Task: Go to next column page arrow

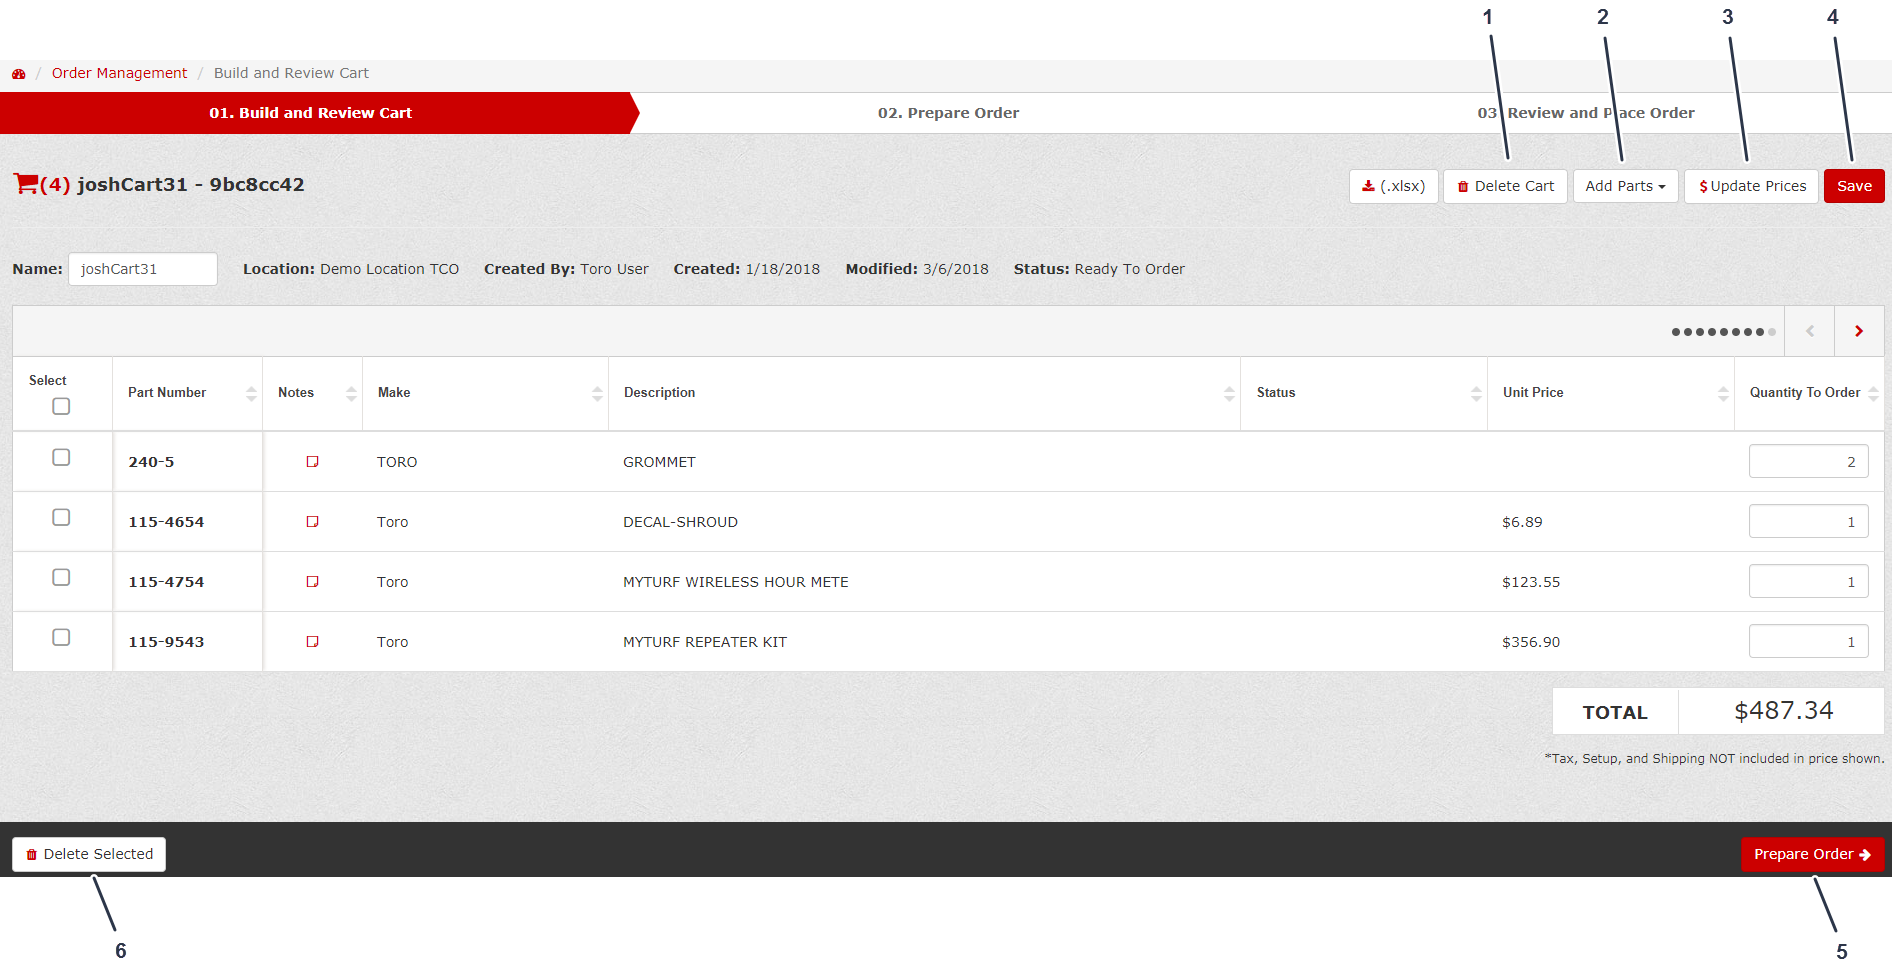Action: click(1858, 331)
